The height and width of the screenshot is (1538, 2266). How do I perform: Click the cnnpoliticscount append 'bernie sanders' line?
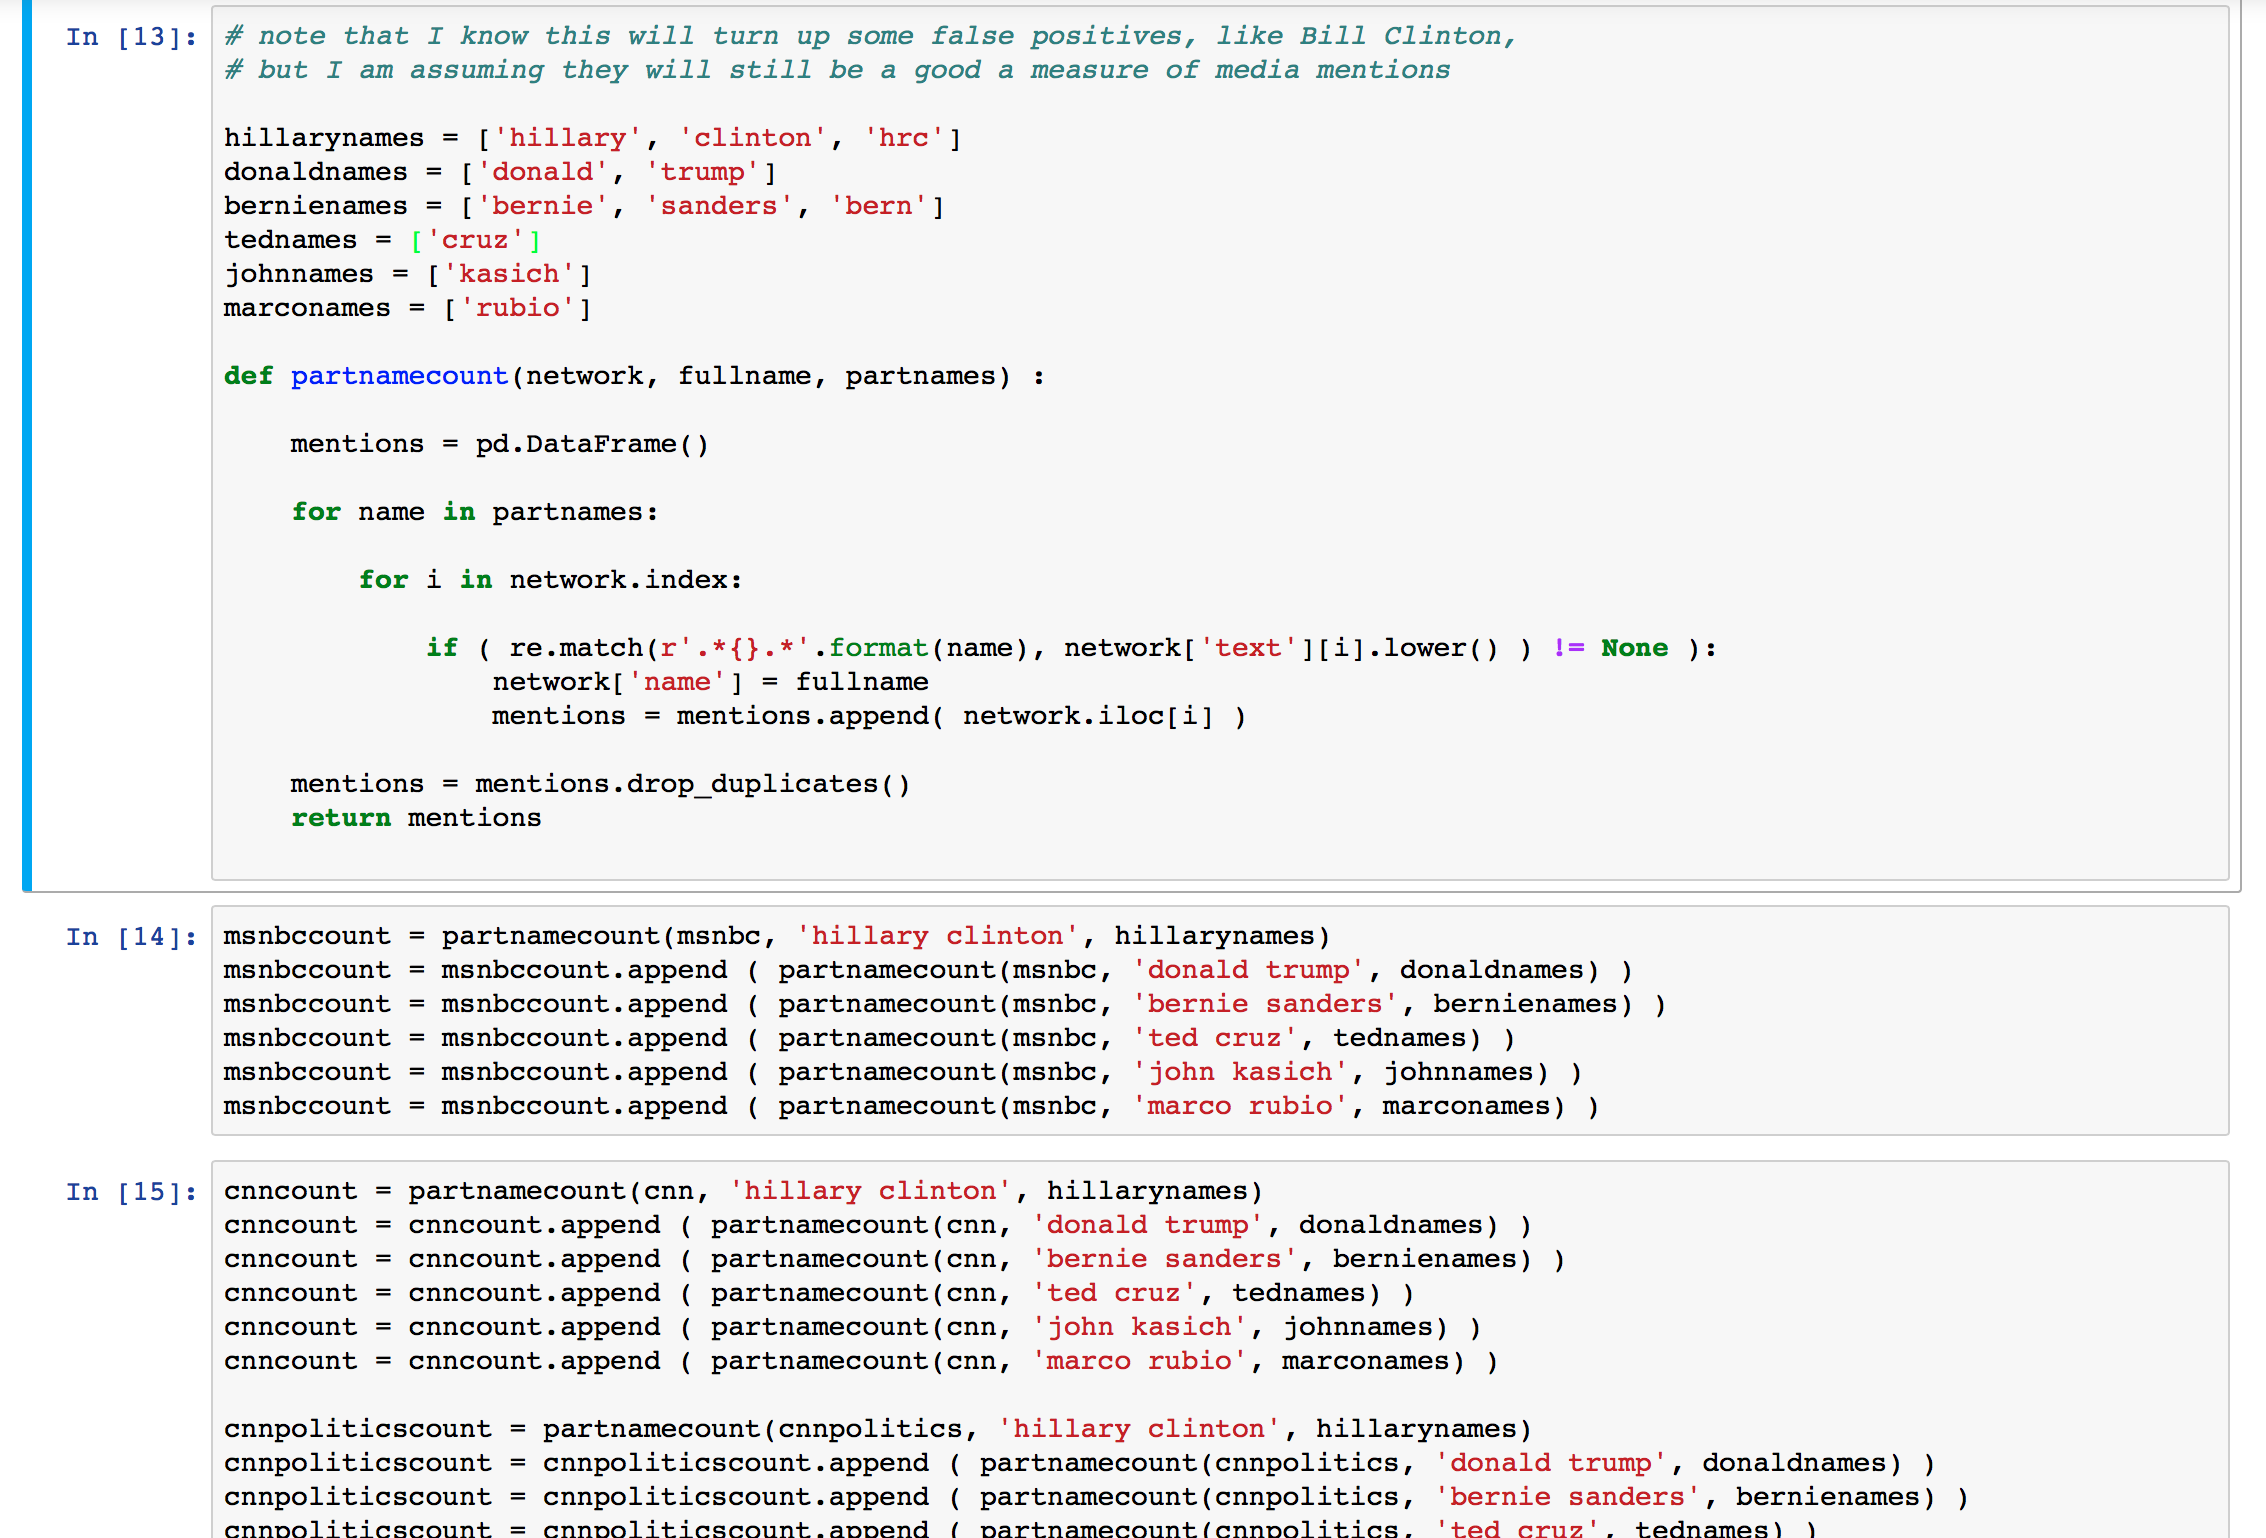click(1096, 1497)
